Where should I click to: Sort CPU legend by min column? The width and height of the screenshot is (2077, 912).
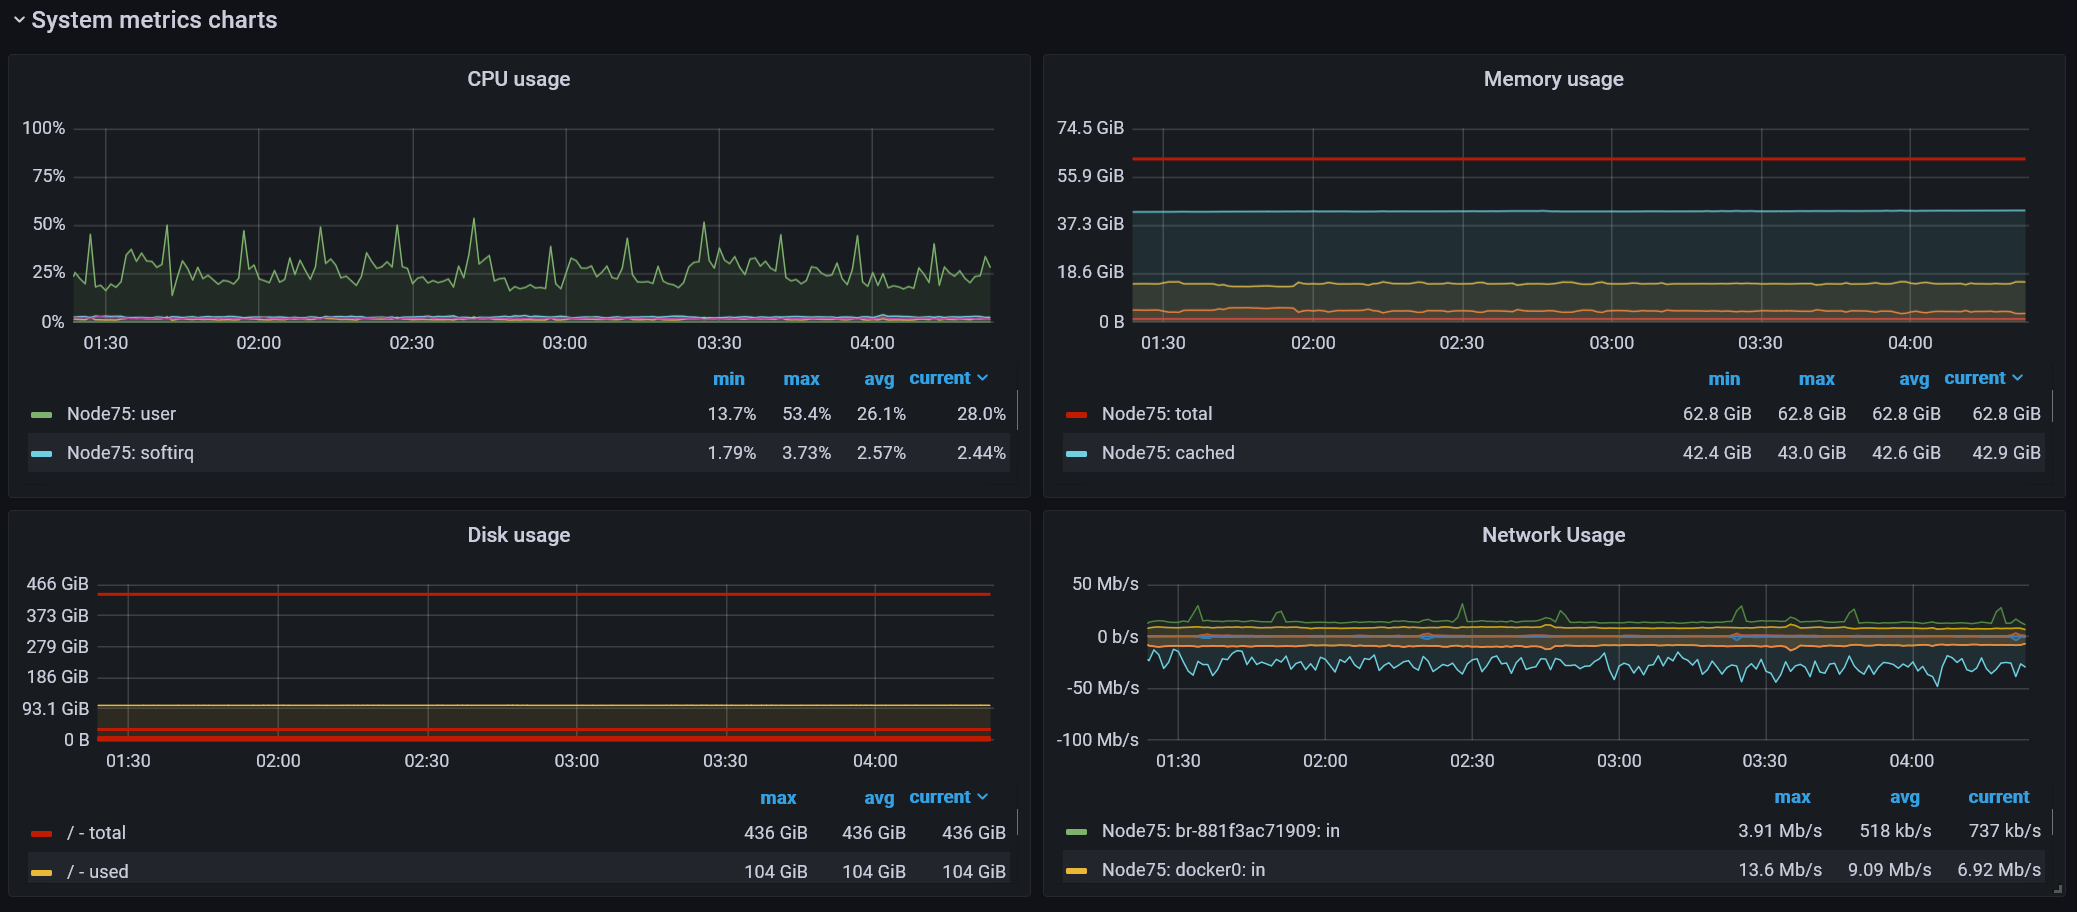[728, 379]
